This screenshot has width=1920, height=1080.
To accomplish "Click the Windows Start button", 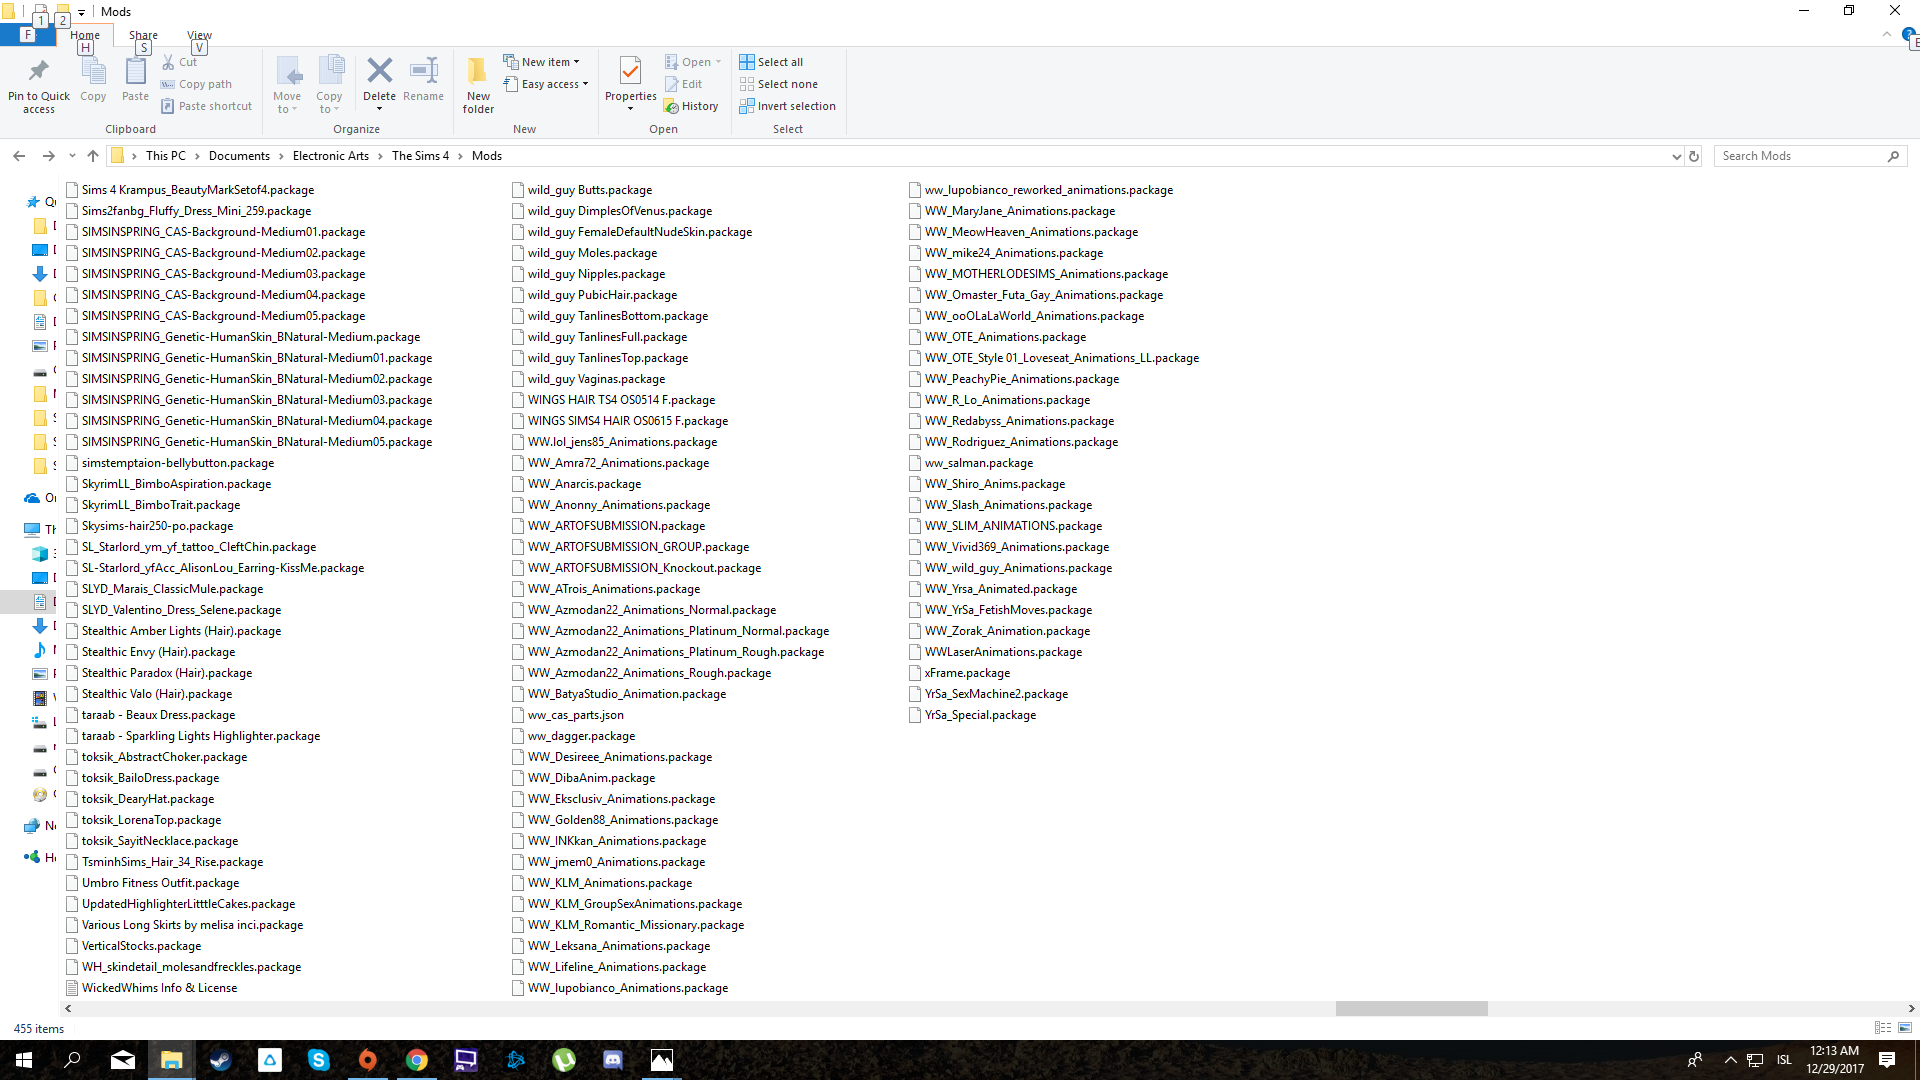I will click(24, 1060).
